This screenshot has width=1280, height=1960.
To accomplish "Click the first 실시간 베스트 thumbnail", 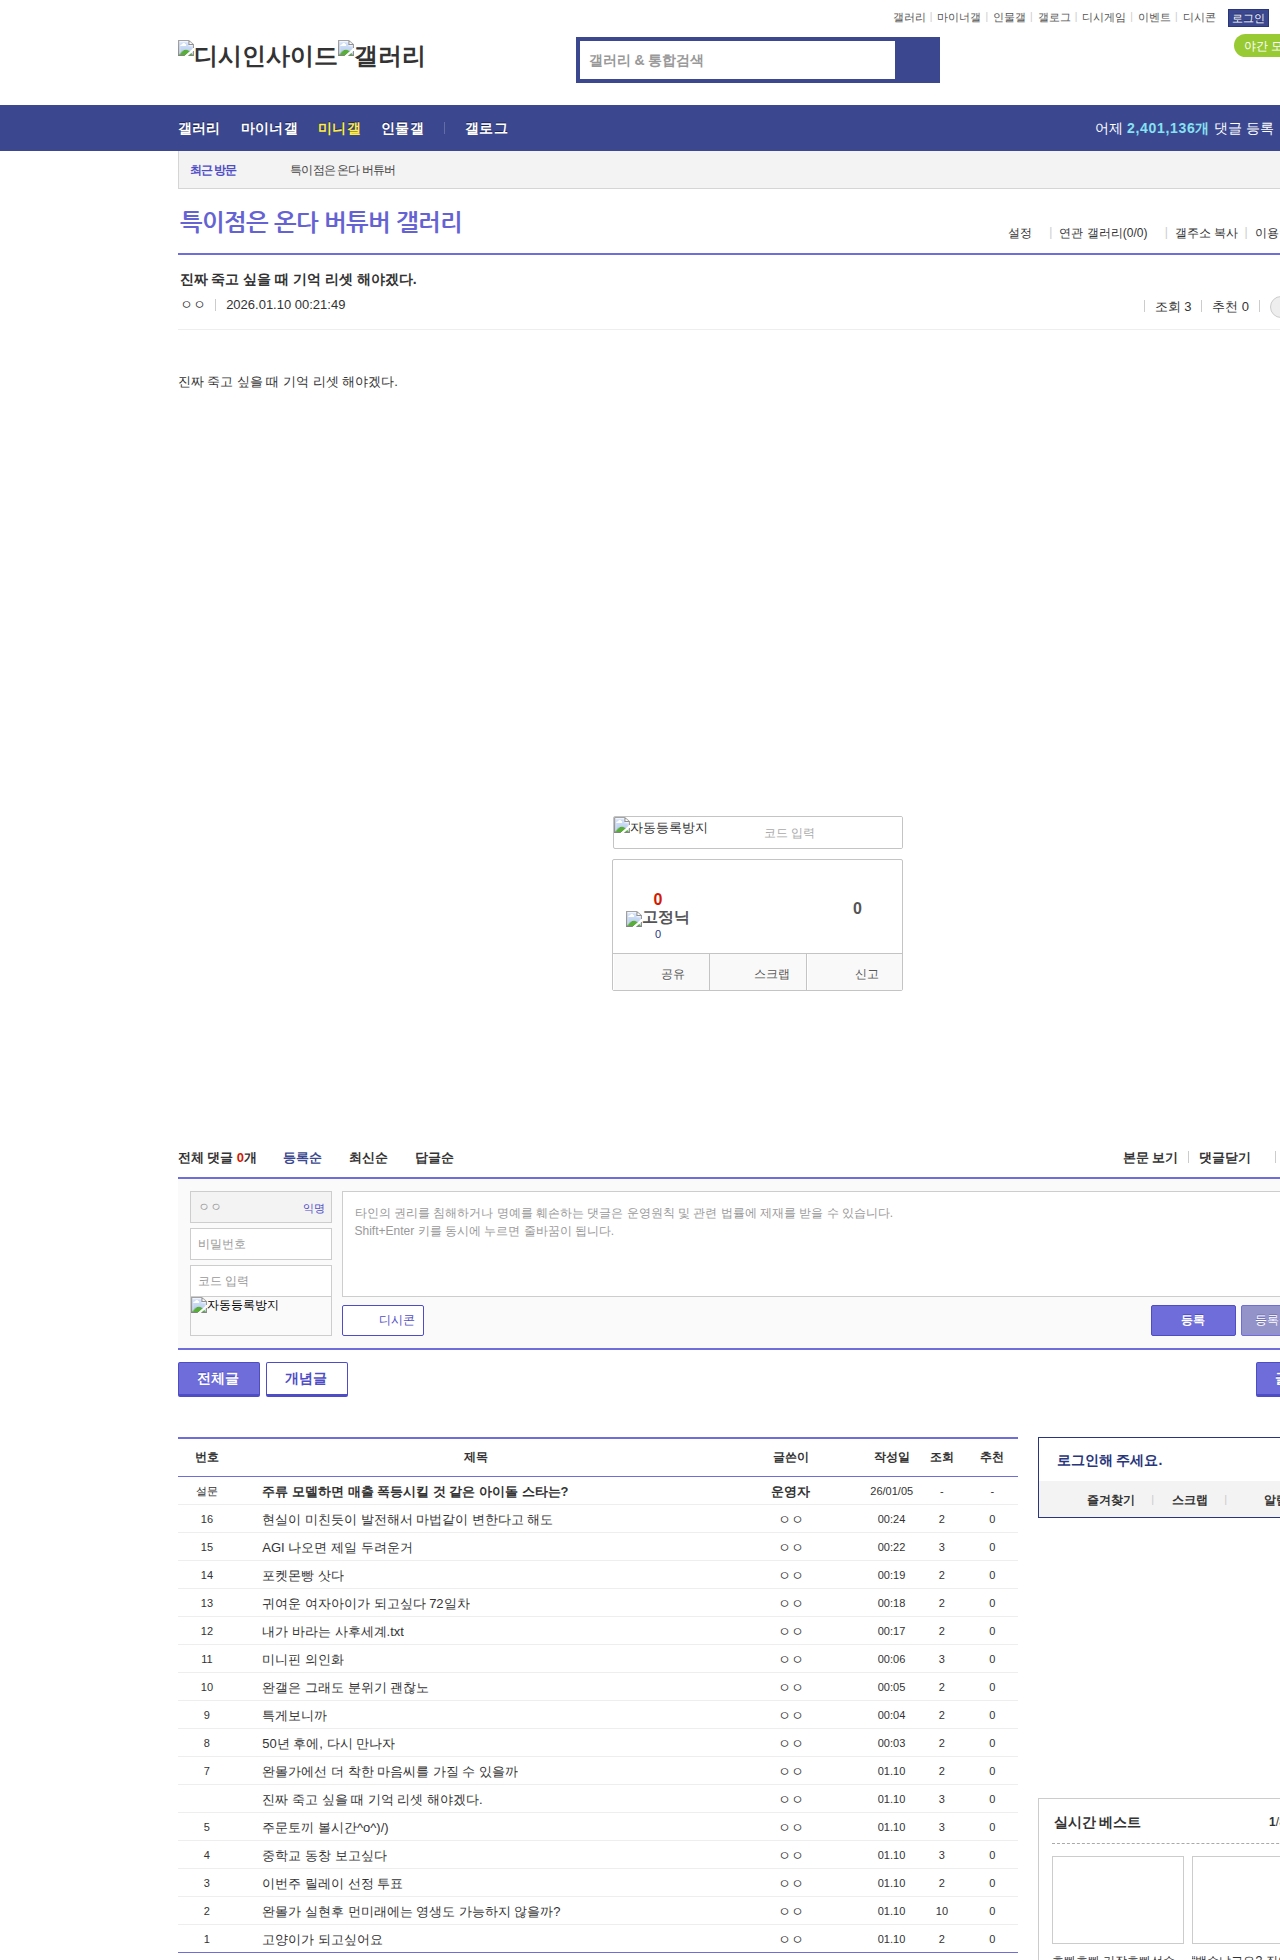I will [1117, 1899].
